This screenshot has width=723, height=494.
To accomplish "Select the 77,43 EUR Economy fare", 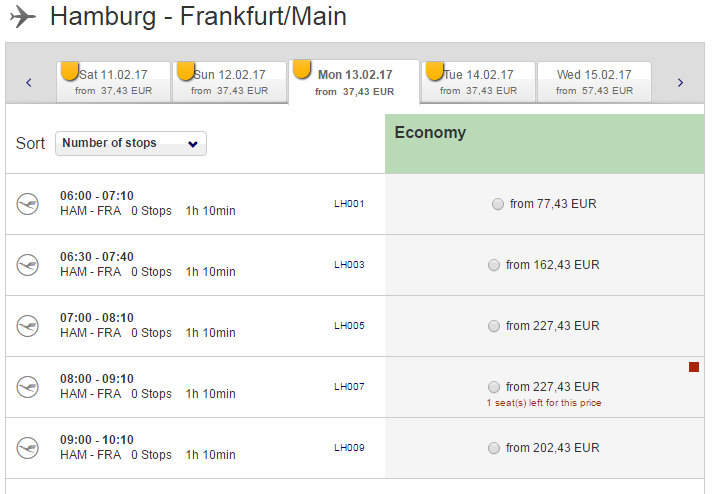I will click(498, 204).
